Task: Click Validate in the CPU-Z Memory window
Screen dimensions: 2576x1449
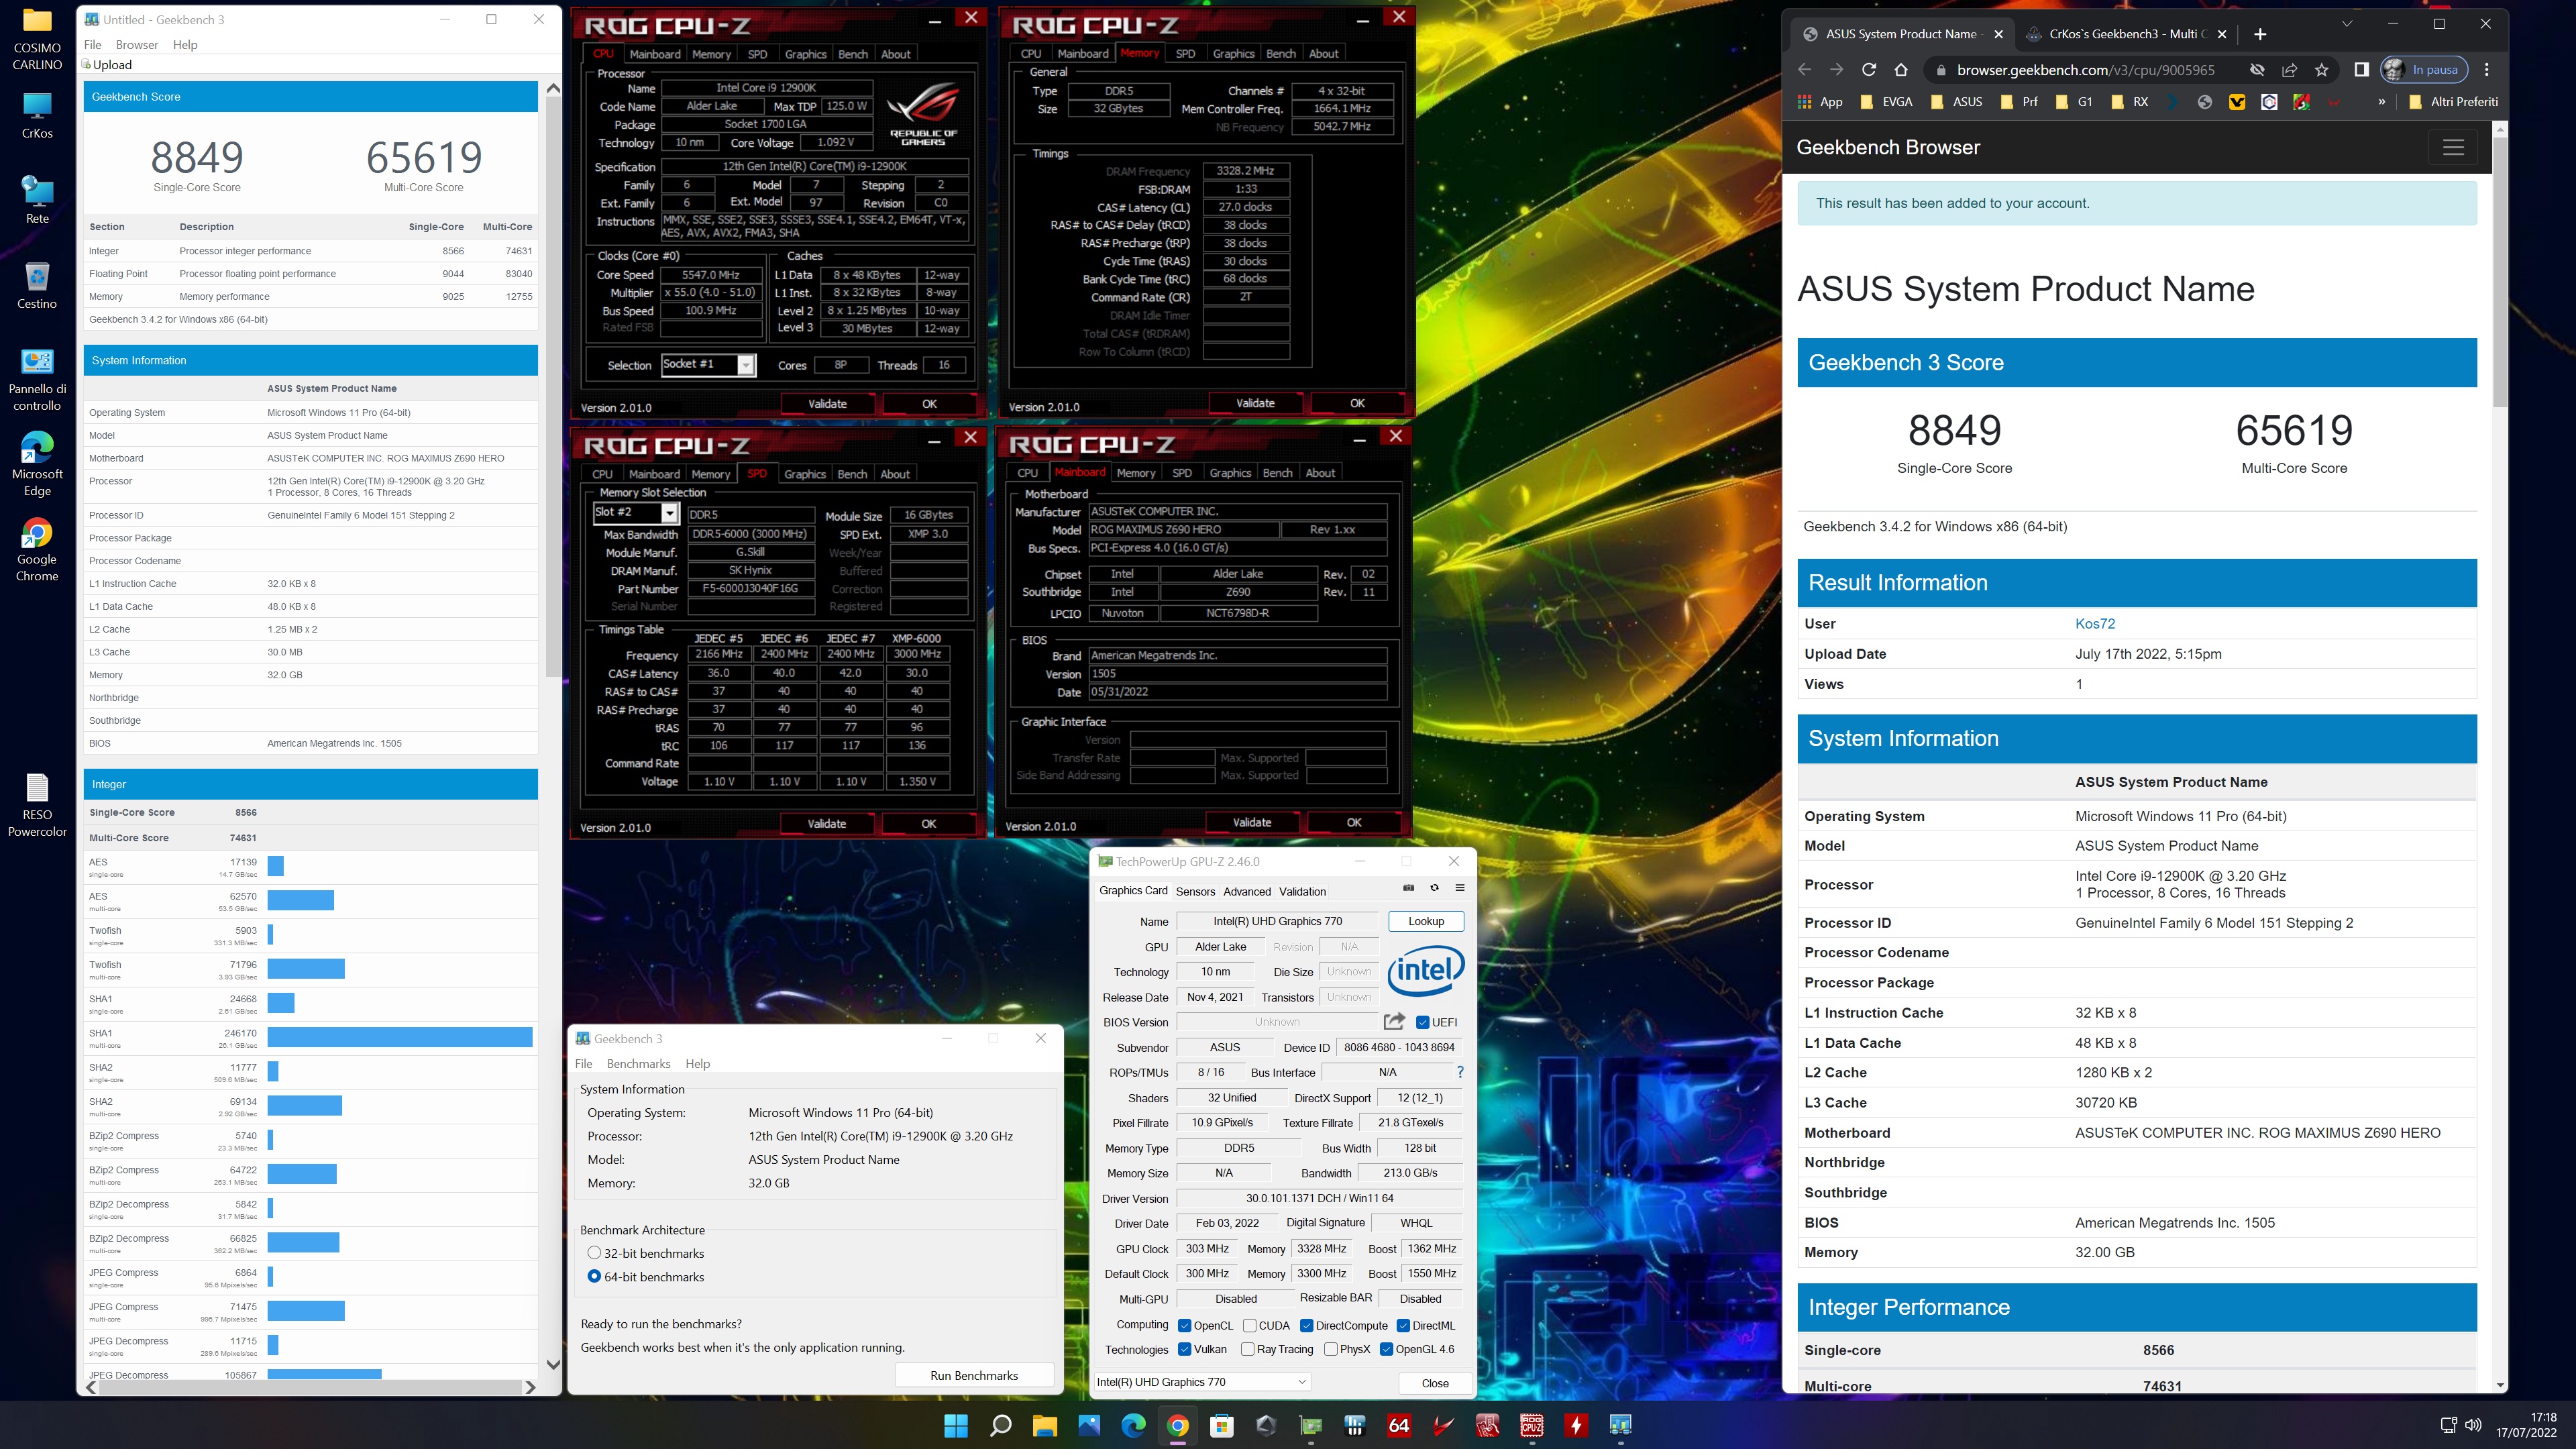Action: coord(1255,403)
